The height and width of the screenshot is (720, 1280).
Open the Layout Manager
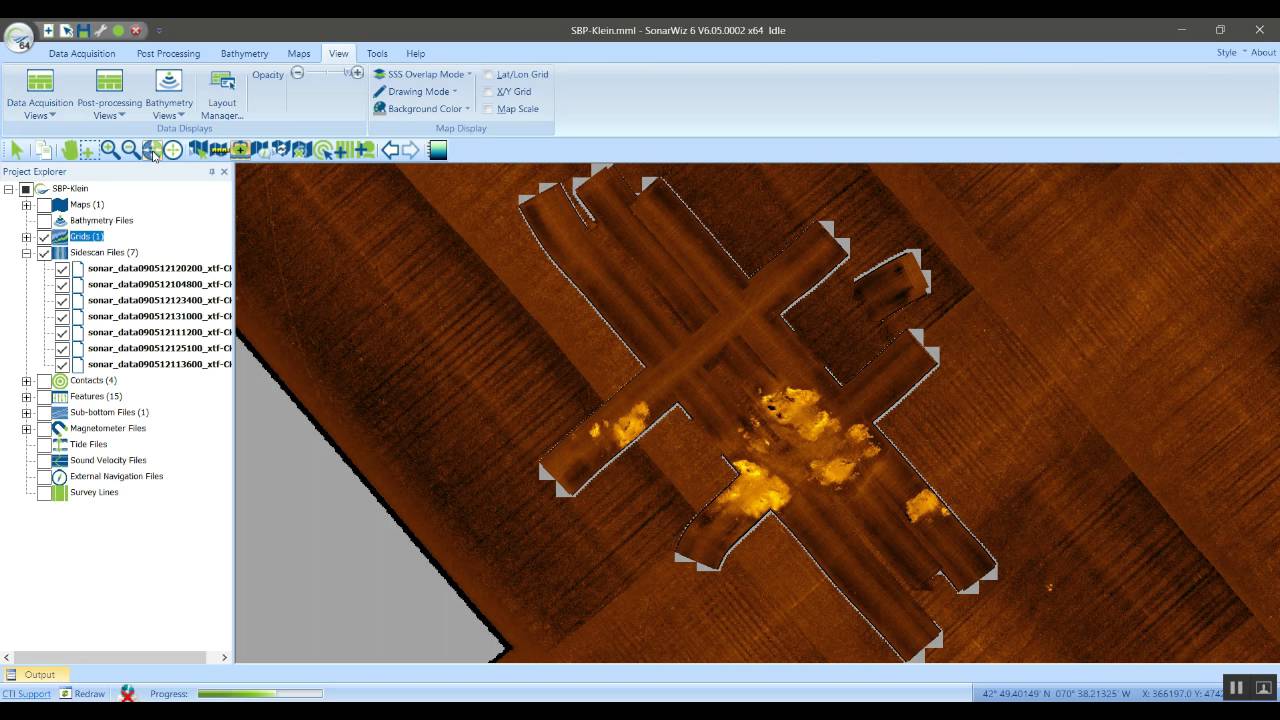(x=222, y=95)
